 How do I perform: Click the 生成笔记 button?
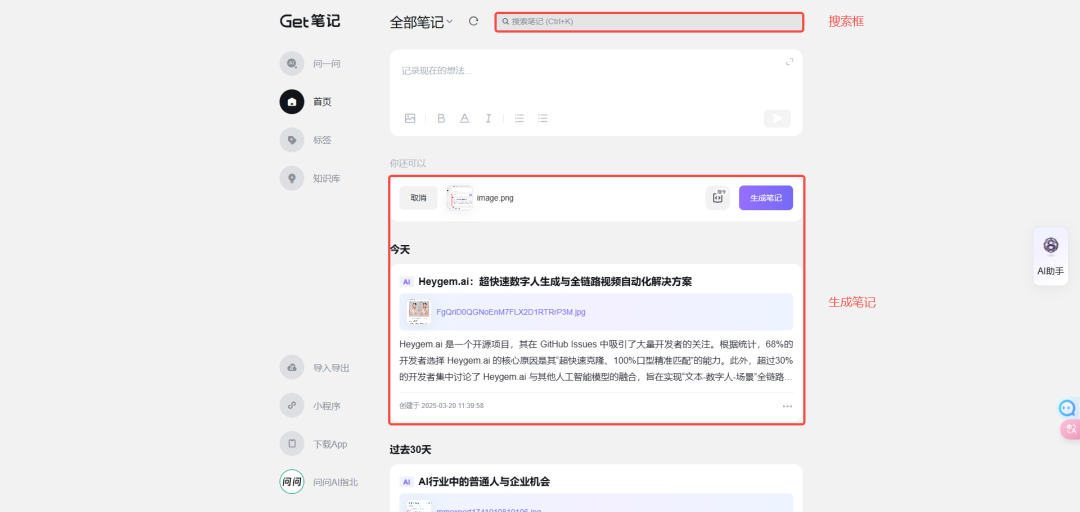point(766,198)
